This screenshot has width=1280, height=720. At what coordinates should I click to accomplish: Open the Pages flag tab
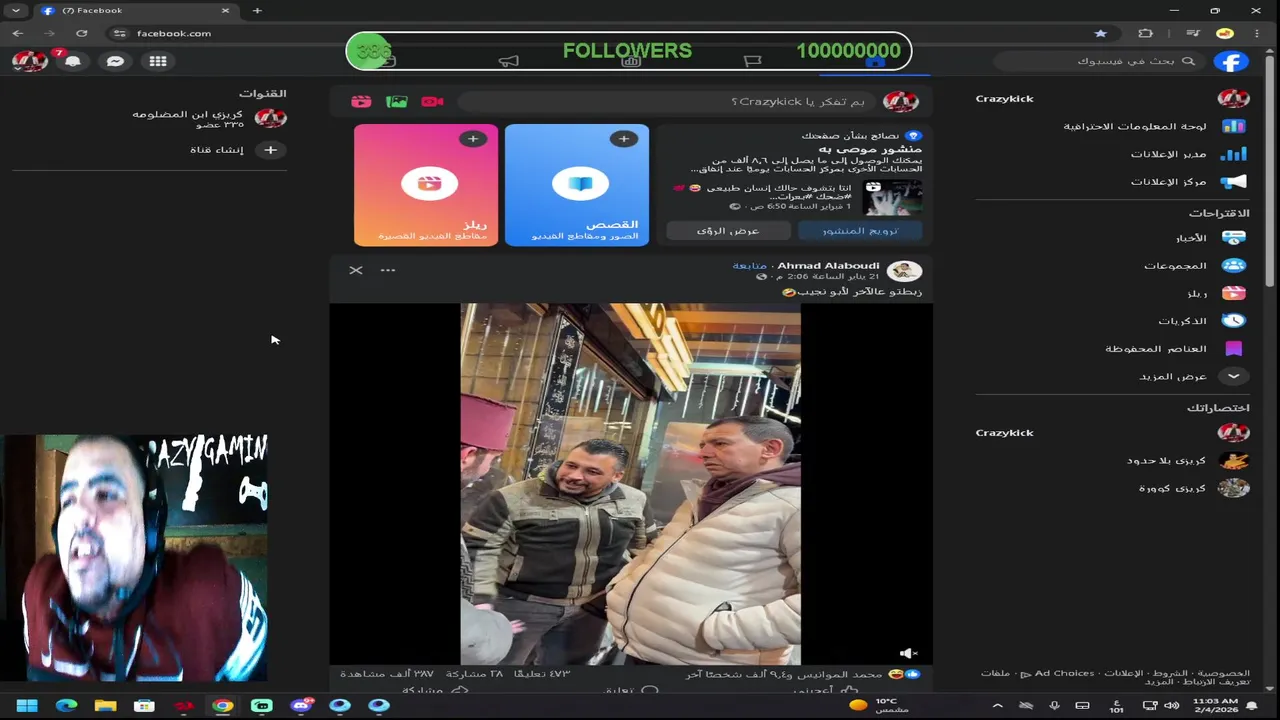pyautogui.click(x=753, y=61)
